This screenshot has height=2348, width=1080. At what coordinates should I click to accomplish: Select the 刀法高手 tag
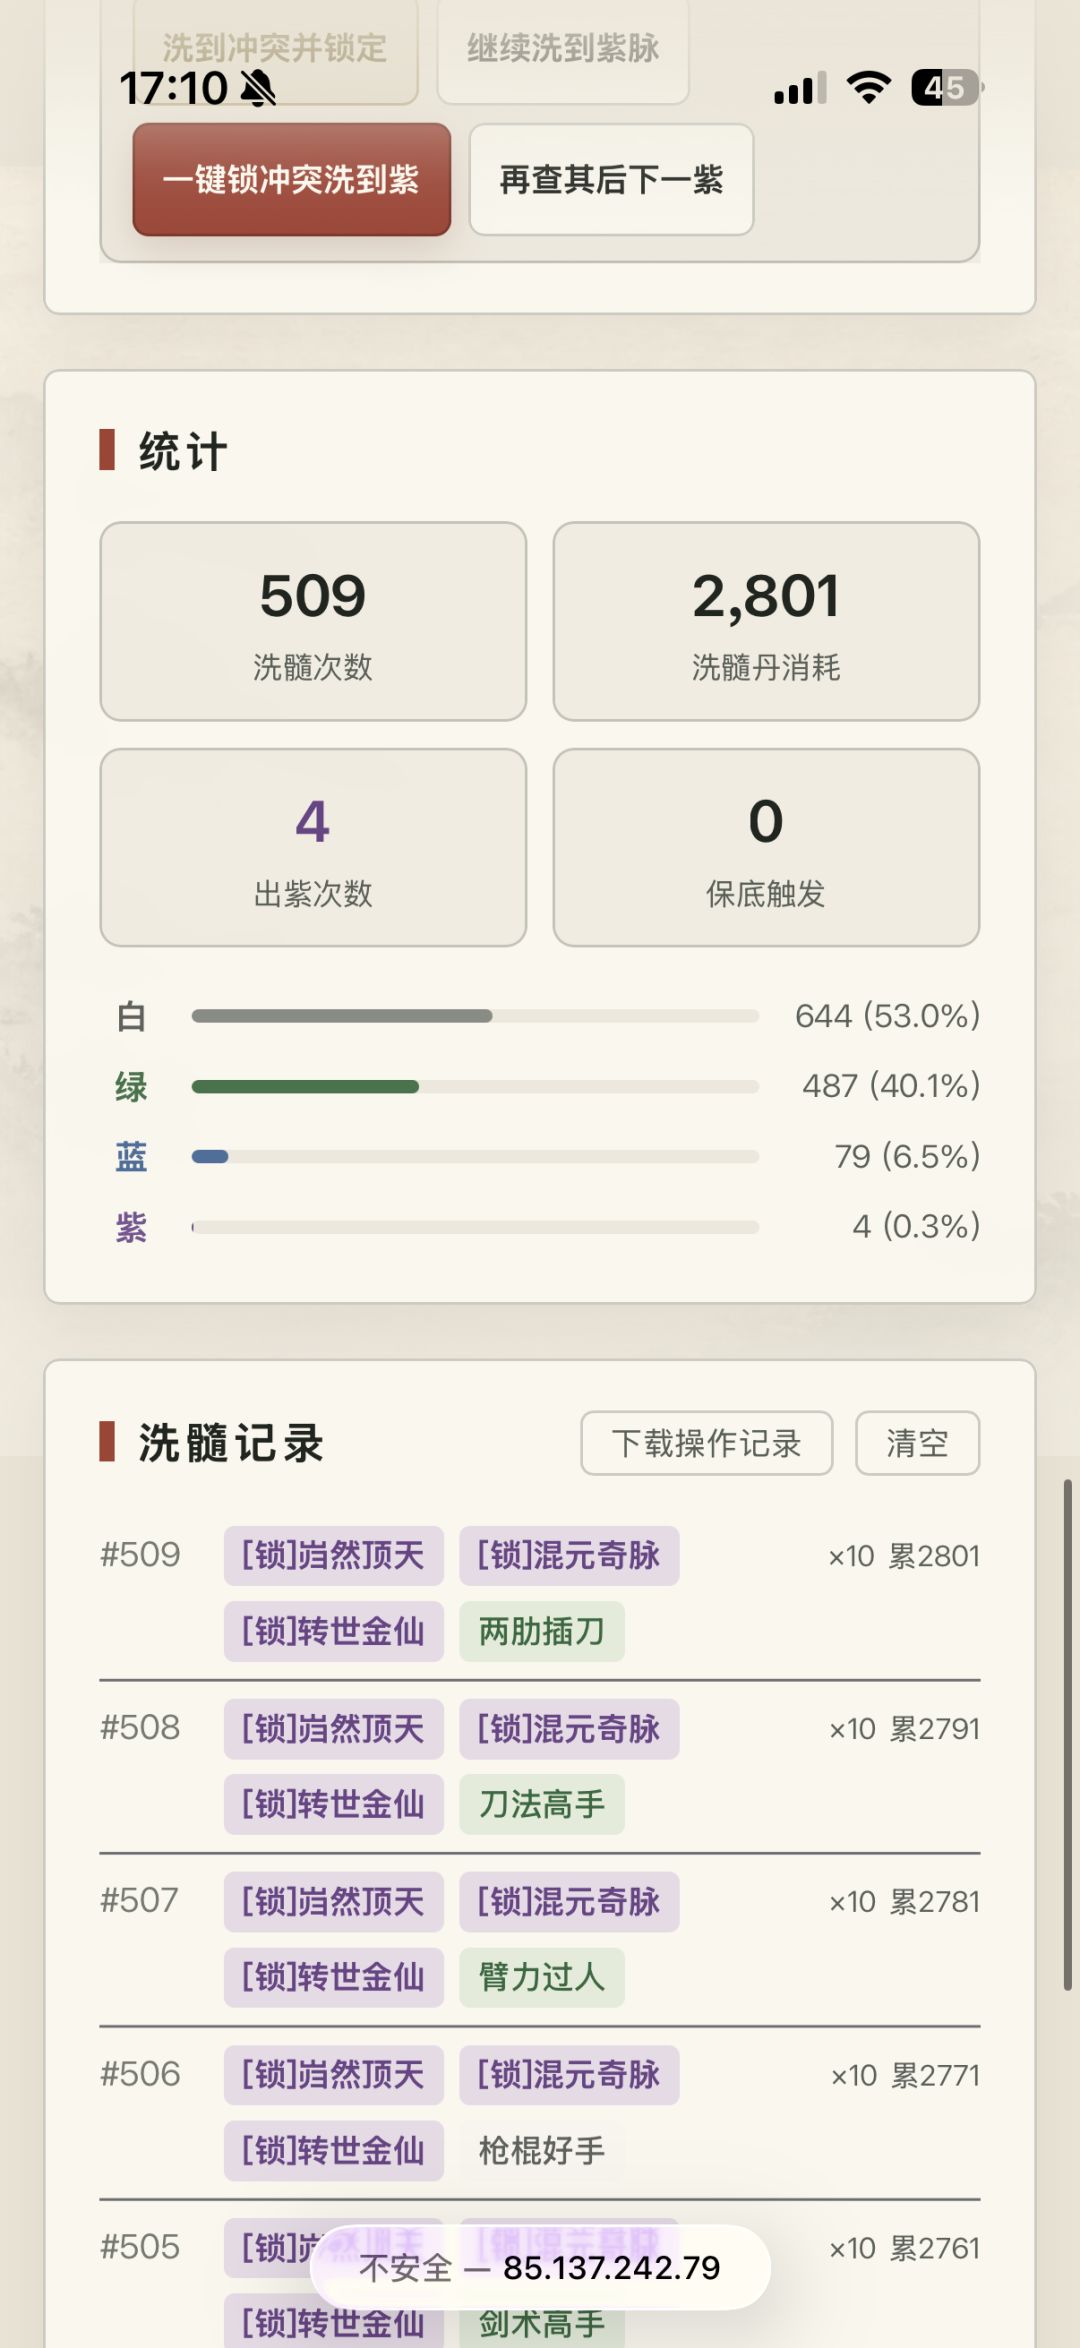pyautogui.click(x=542, y=1805)
